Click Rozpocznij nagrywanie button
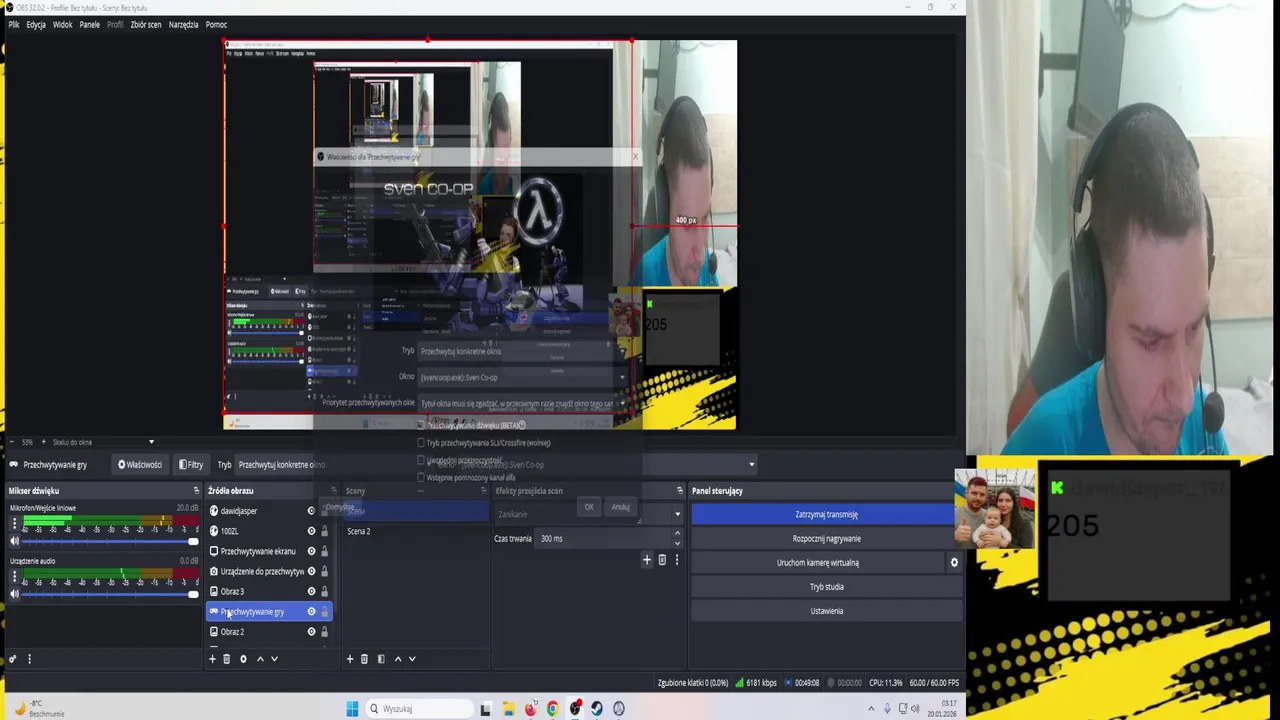The width and height of the screenshot is (1280, 720). click(826, 538)
